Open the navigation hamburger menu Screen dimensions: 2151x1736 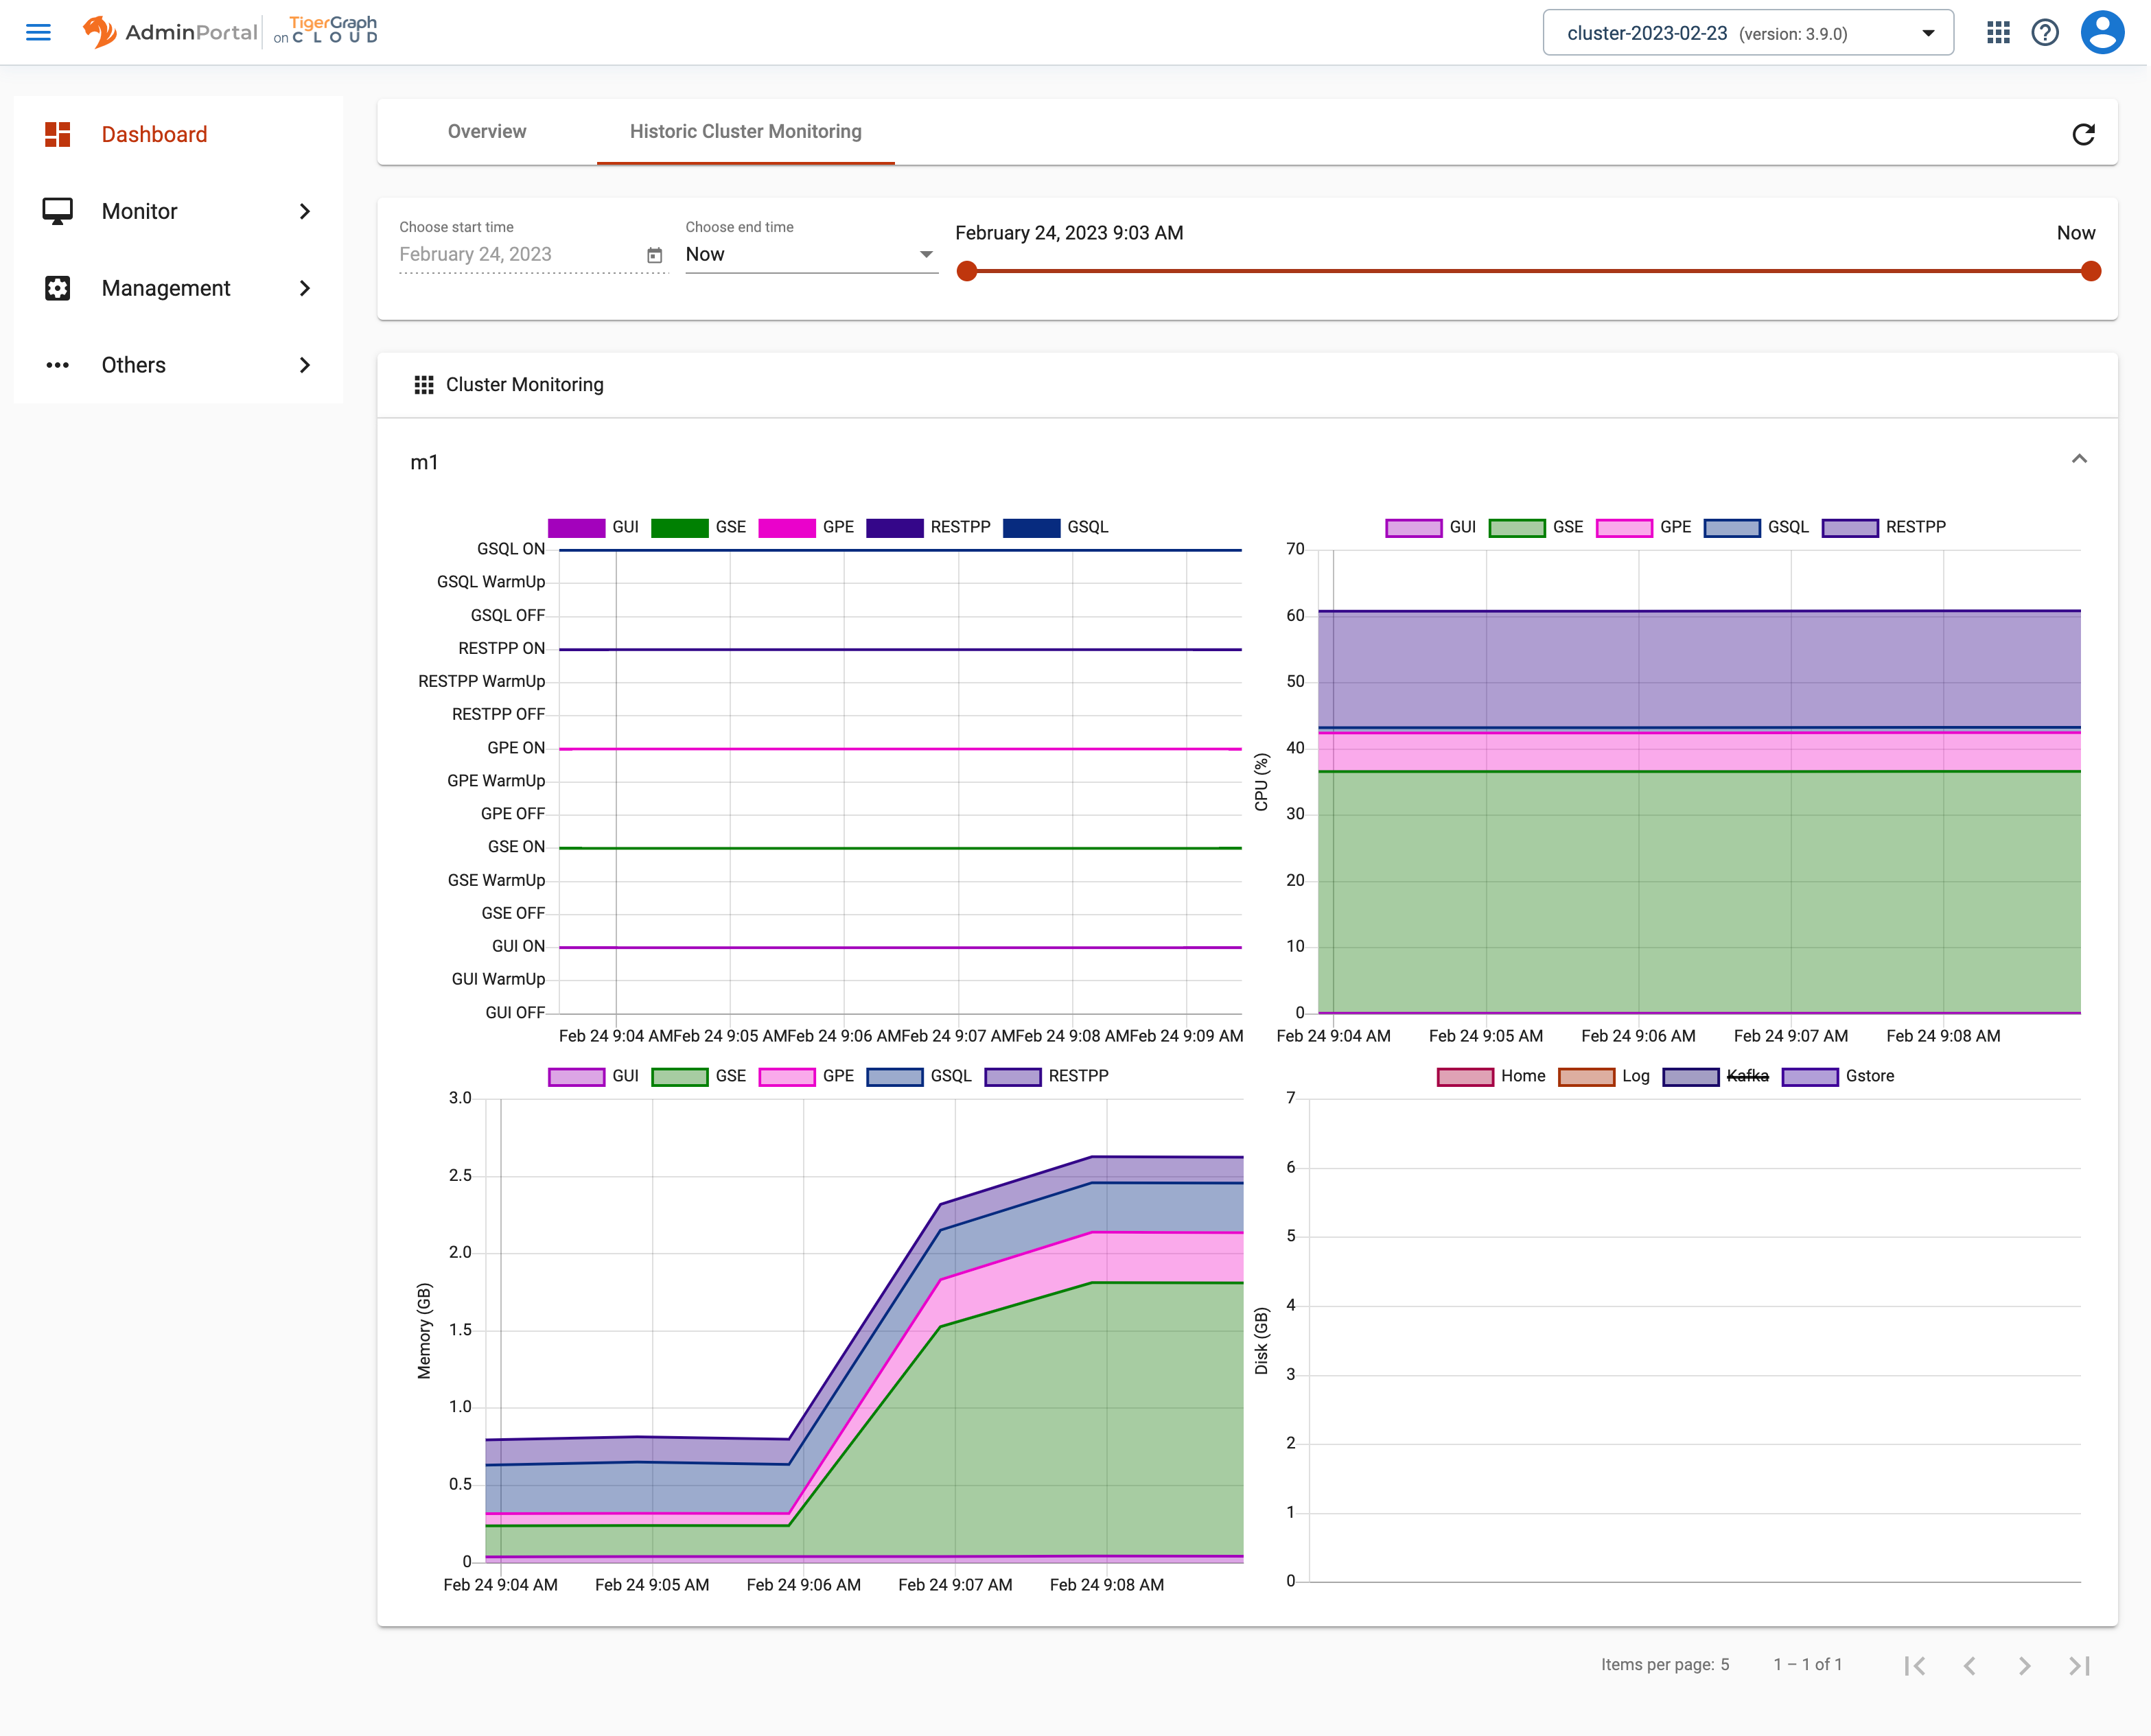coord(39,32)
